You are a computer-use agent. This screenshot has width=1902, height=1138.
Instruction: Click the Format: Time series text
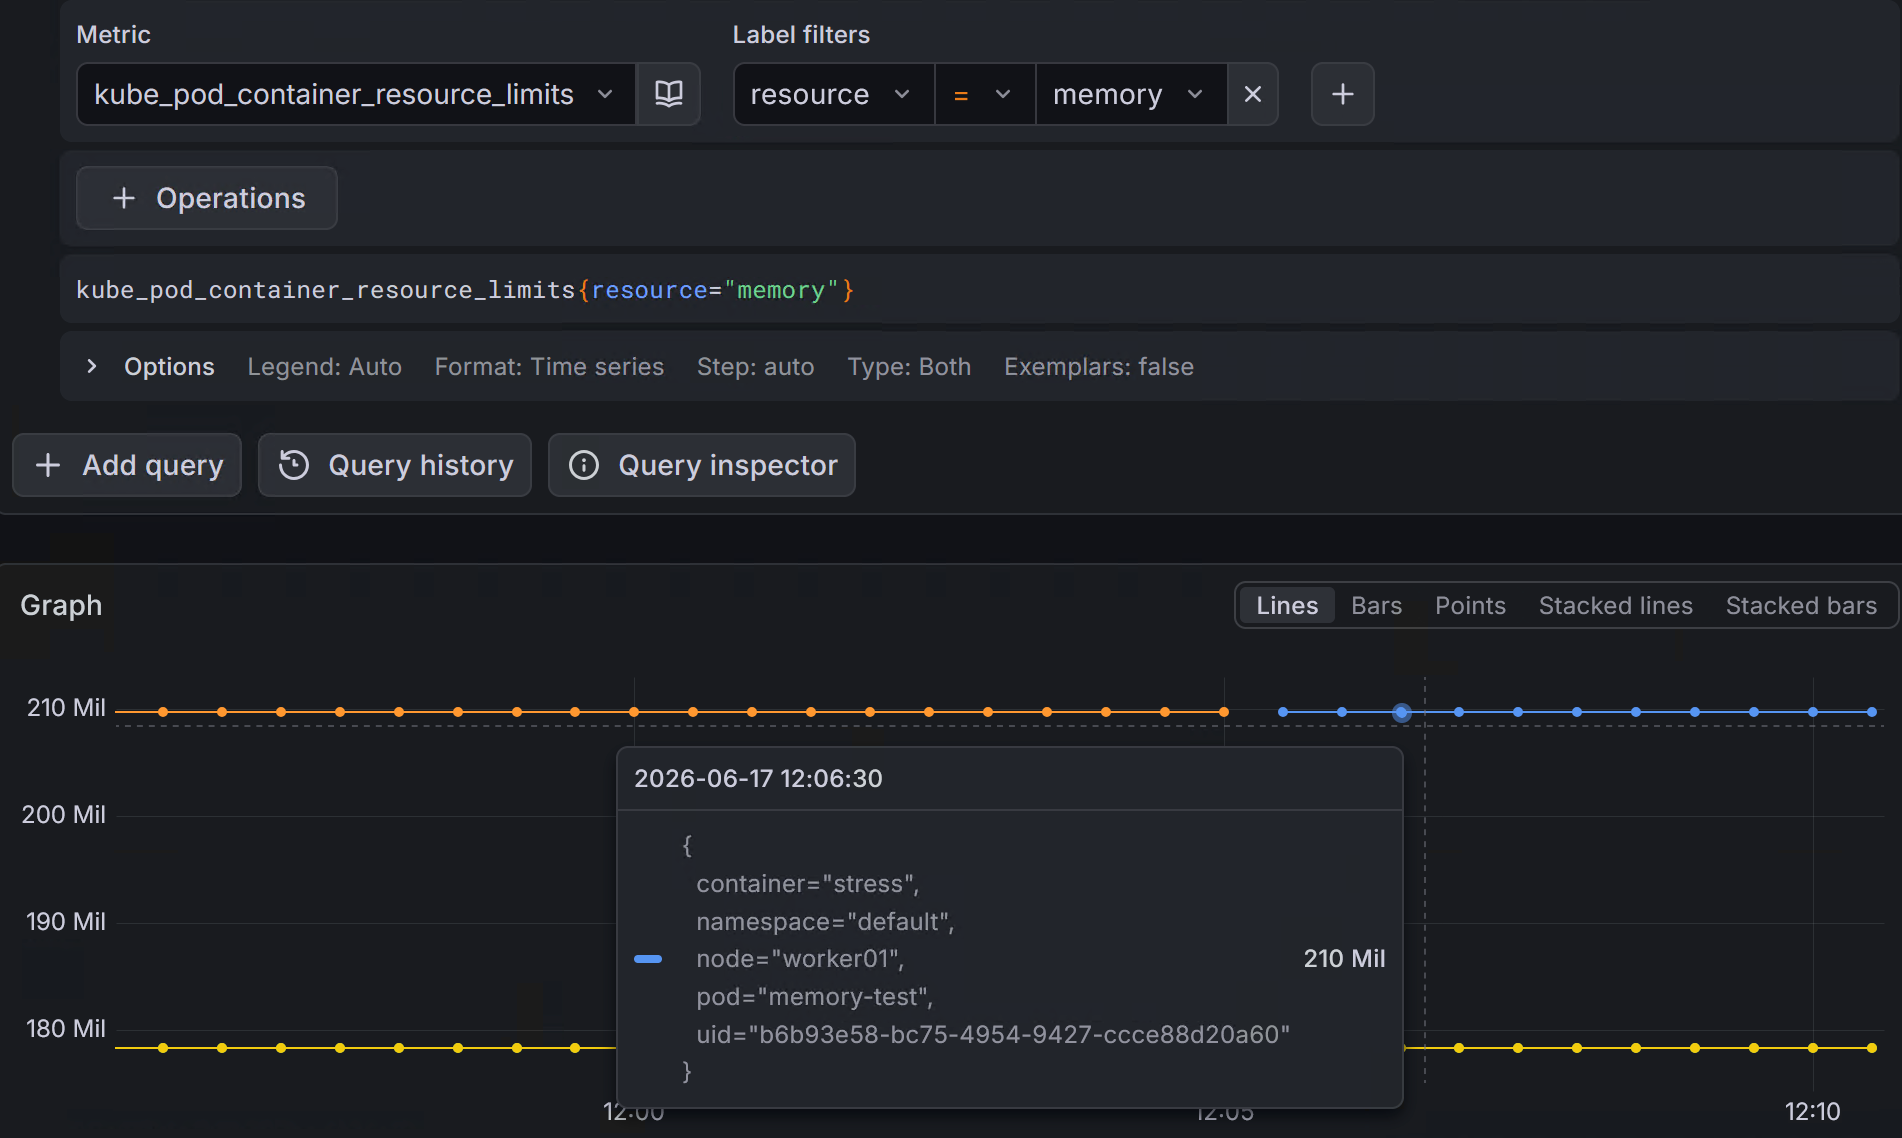(x=549, y=367)
